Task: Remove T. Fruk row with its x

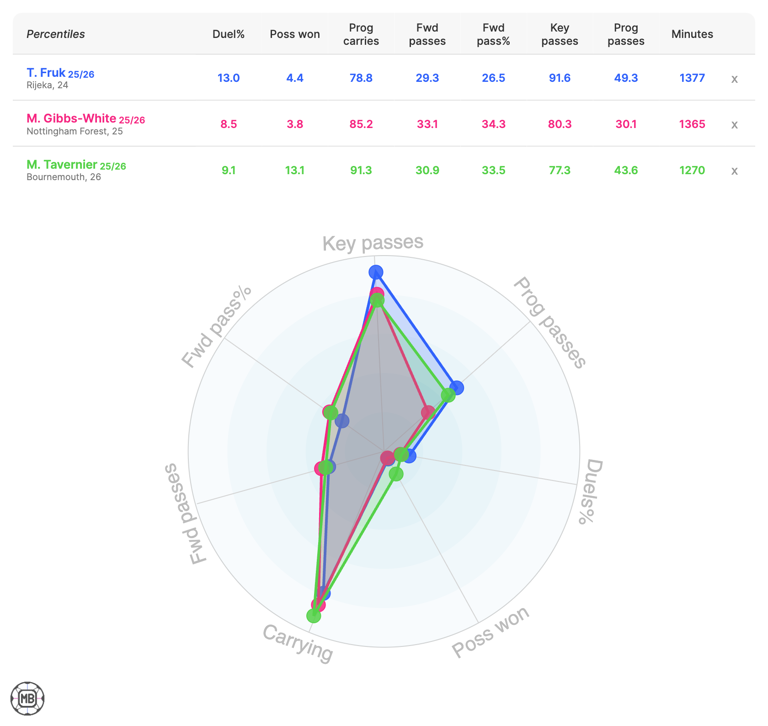Action: pyautogui.click(x=734, y=79)
